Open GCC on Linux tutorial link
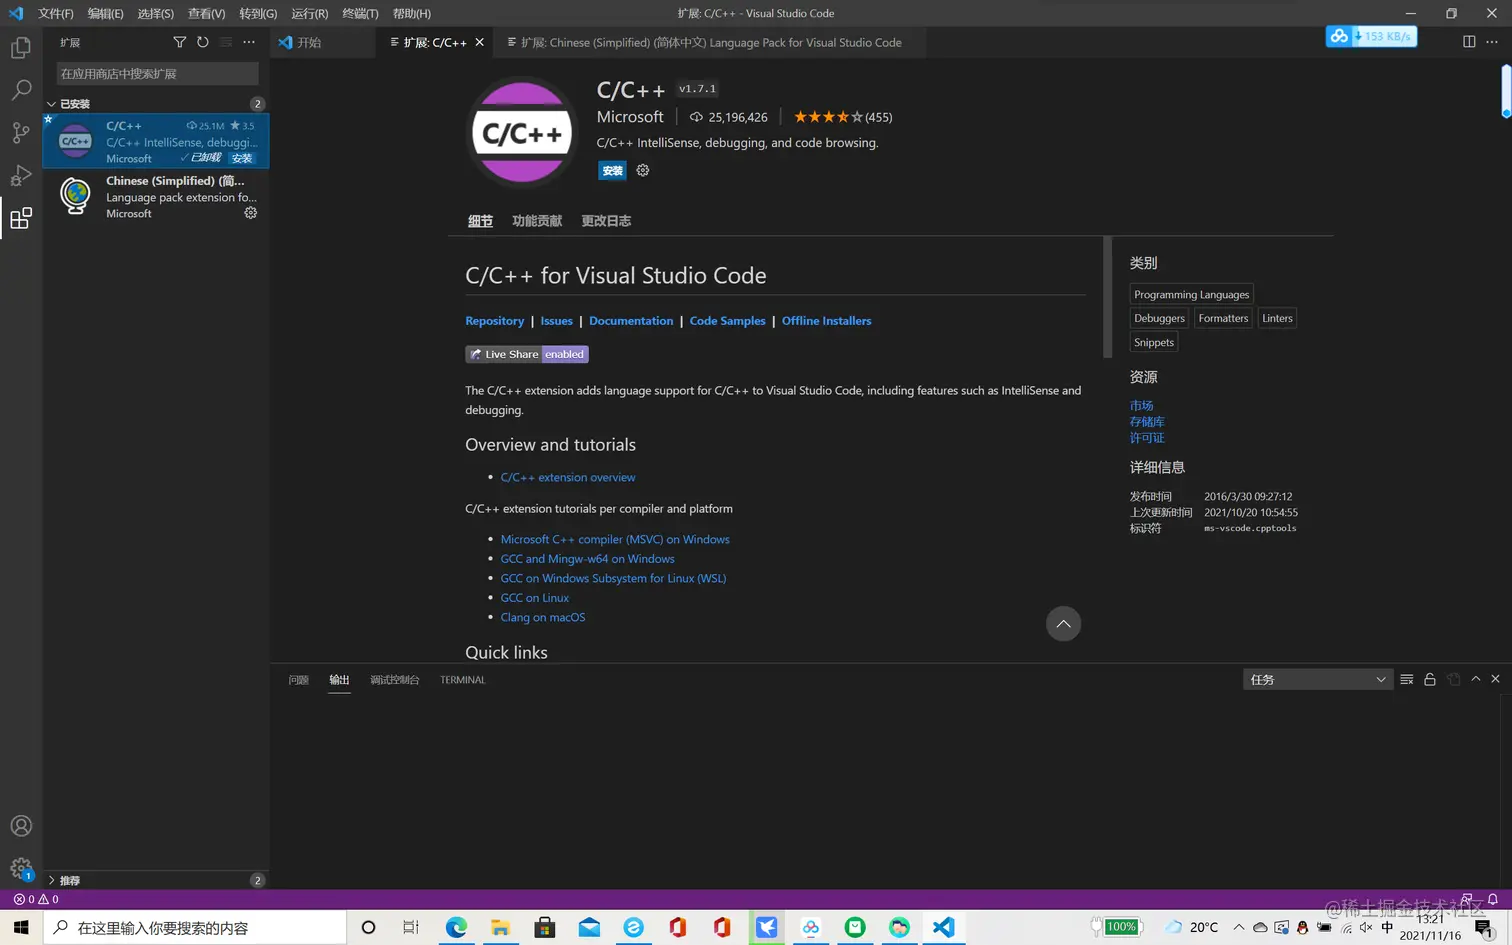This screenshot has width=1512, height=945. tap(534, 598)
